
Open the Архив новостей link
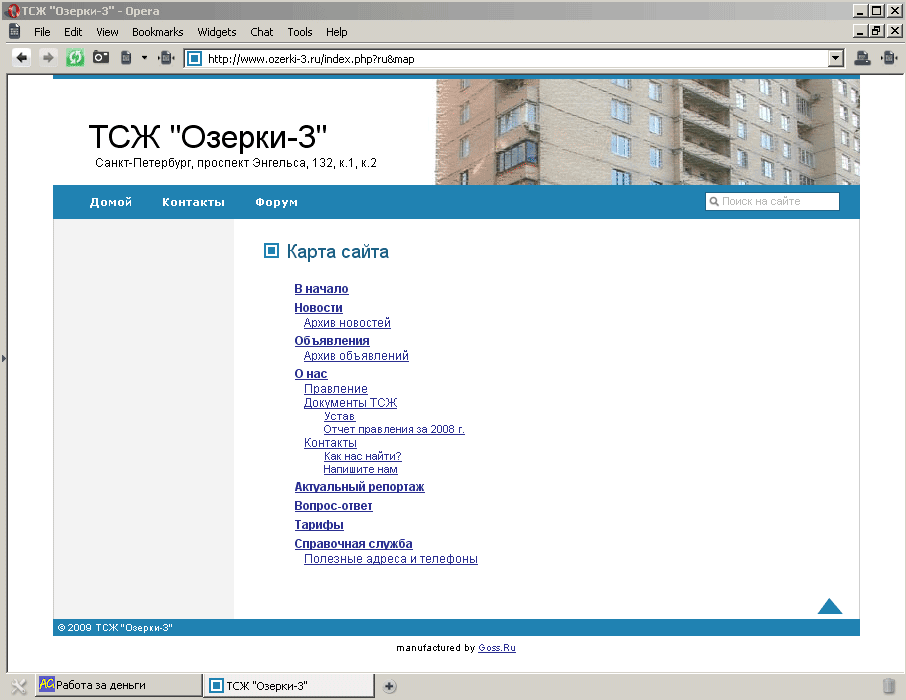click(x=347, y=323)
